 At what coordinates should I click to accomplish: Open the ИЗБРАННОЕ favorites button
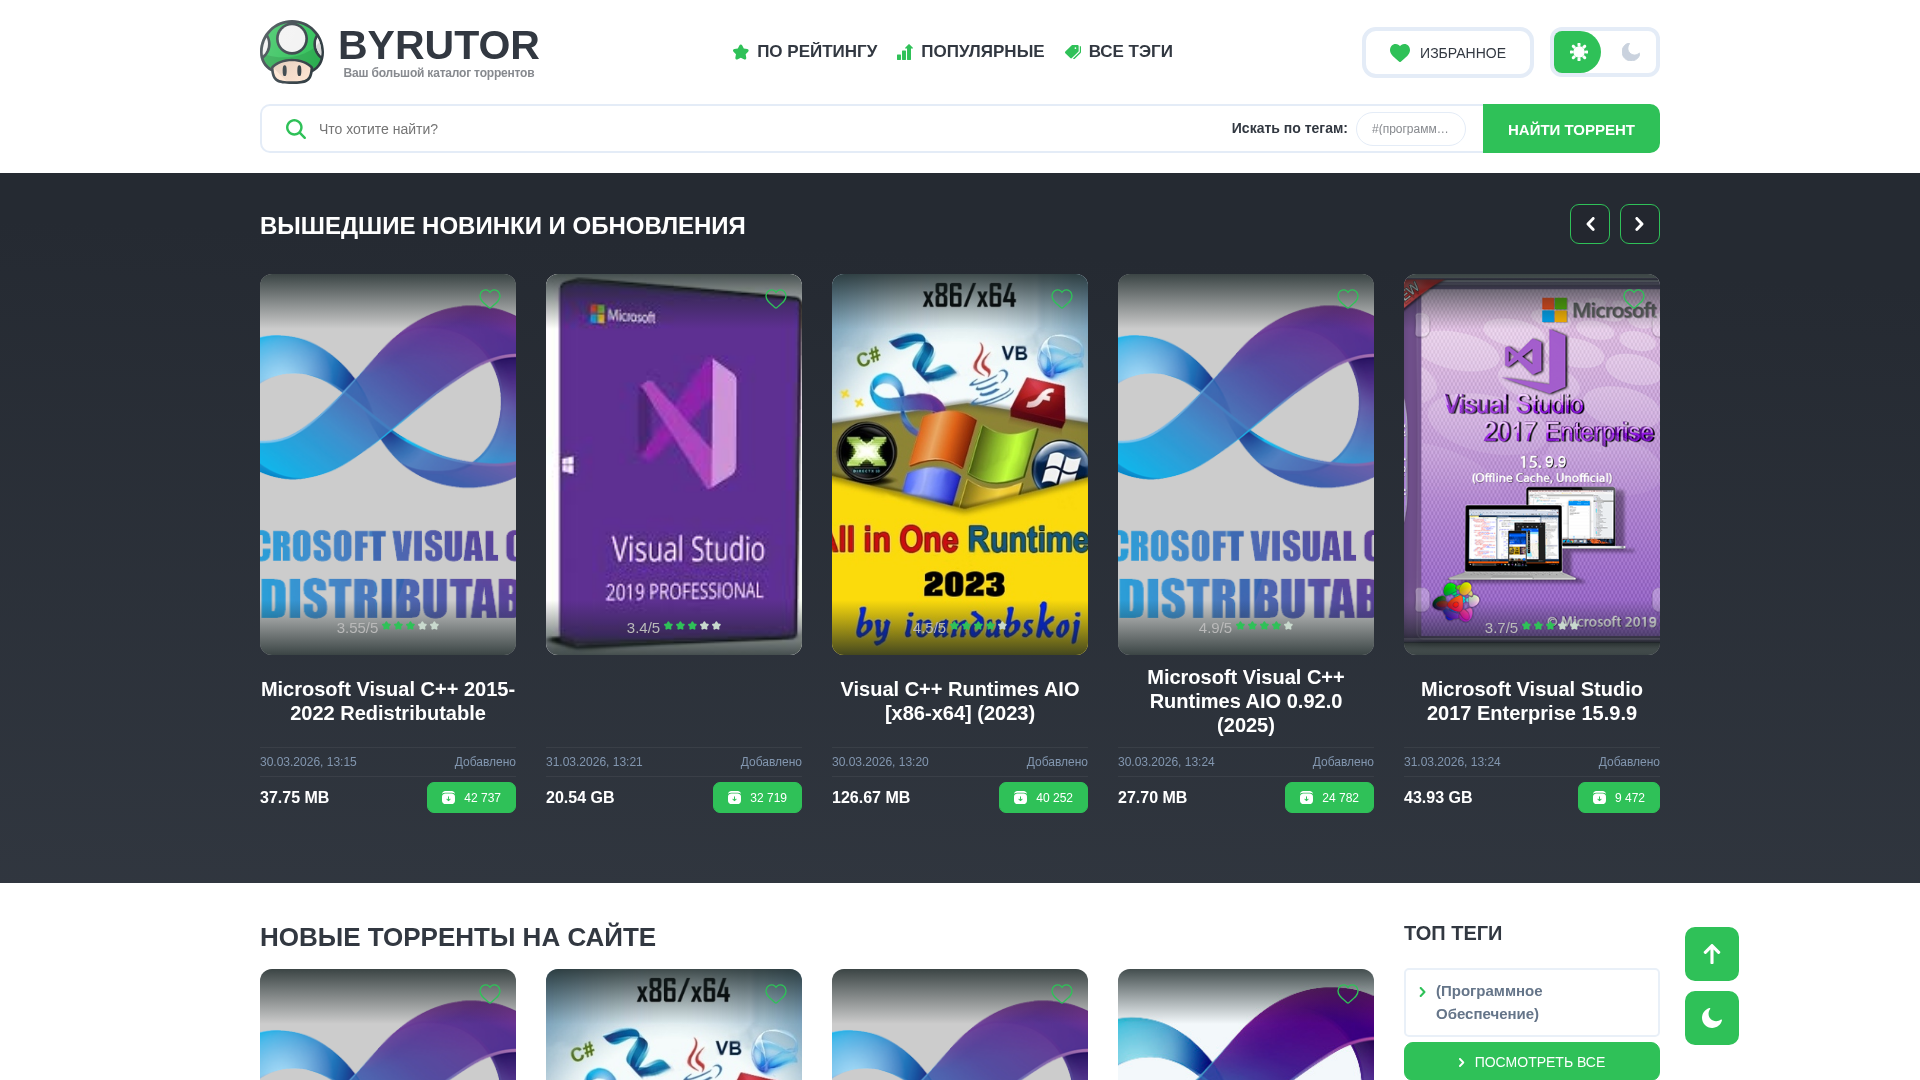click(x=1447, y=53)
